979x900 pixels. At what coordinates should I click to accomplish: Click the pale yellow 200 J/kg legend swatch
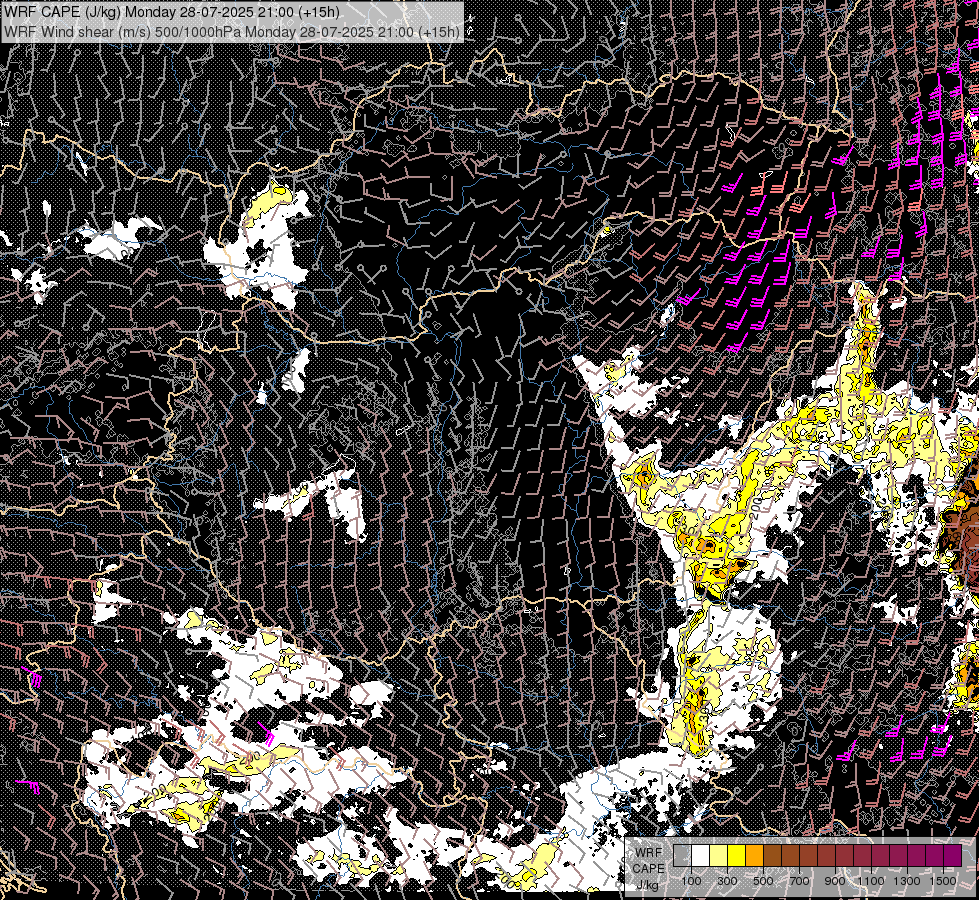(x=719, y=856)
